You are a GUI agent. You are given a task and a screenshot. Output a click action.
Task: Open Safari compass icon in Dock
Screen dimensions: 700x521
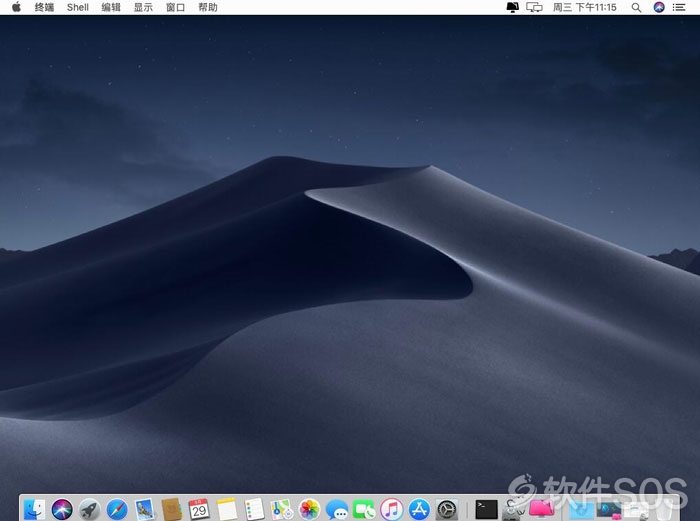[x=117, y=509]
